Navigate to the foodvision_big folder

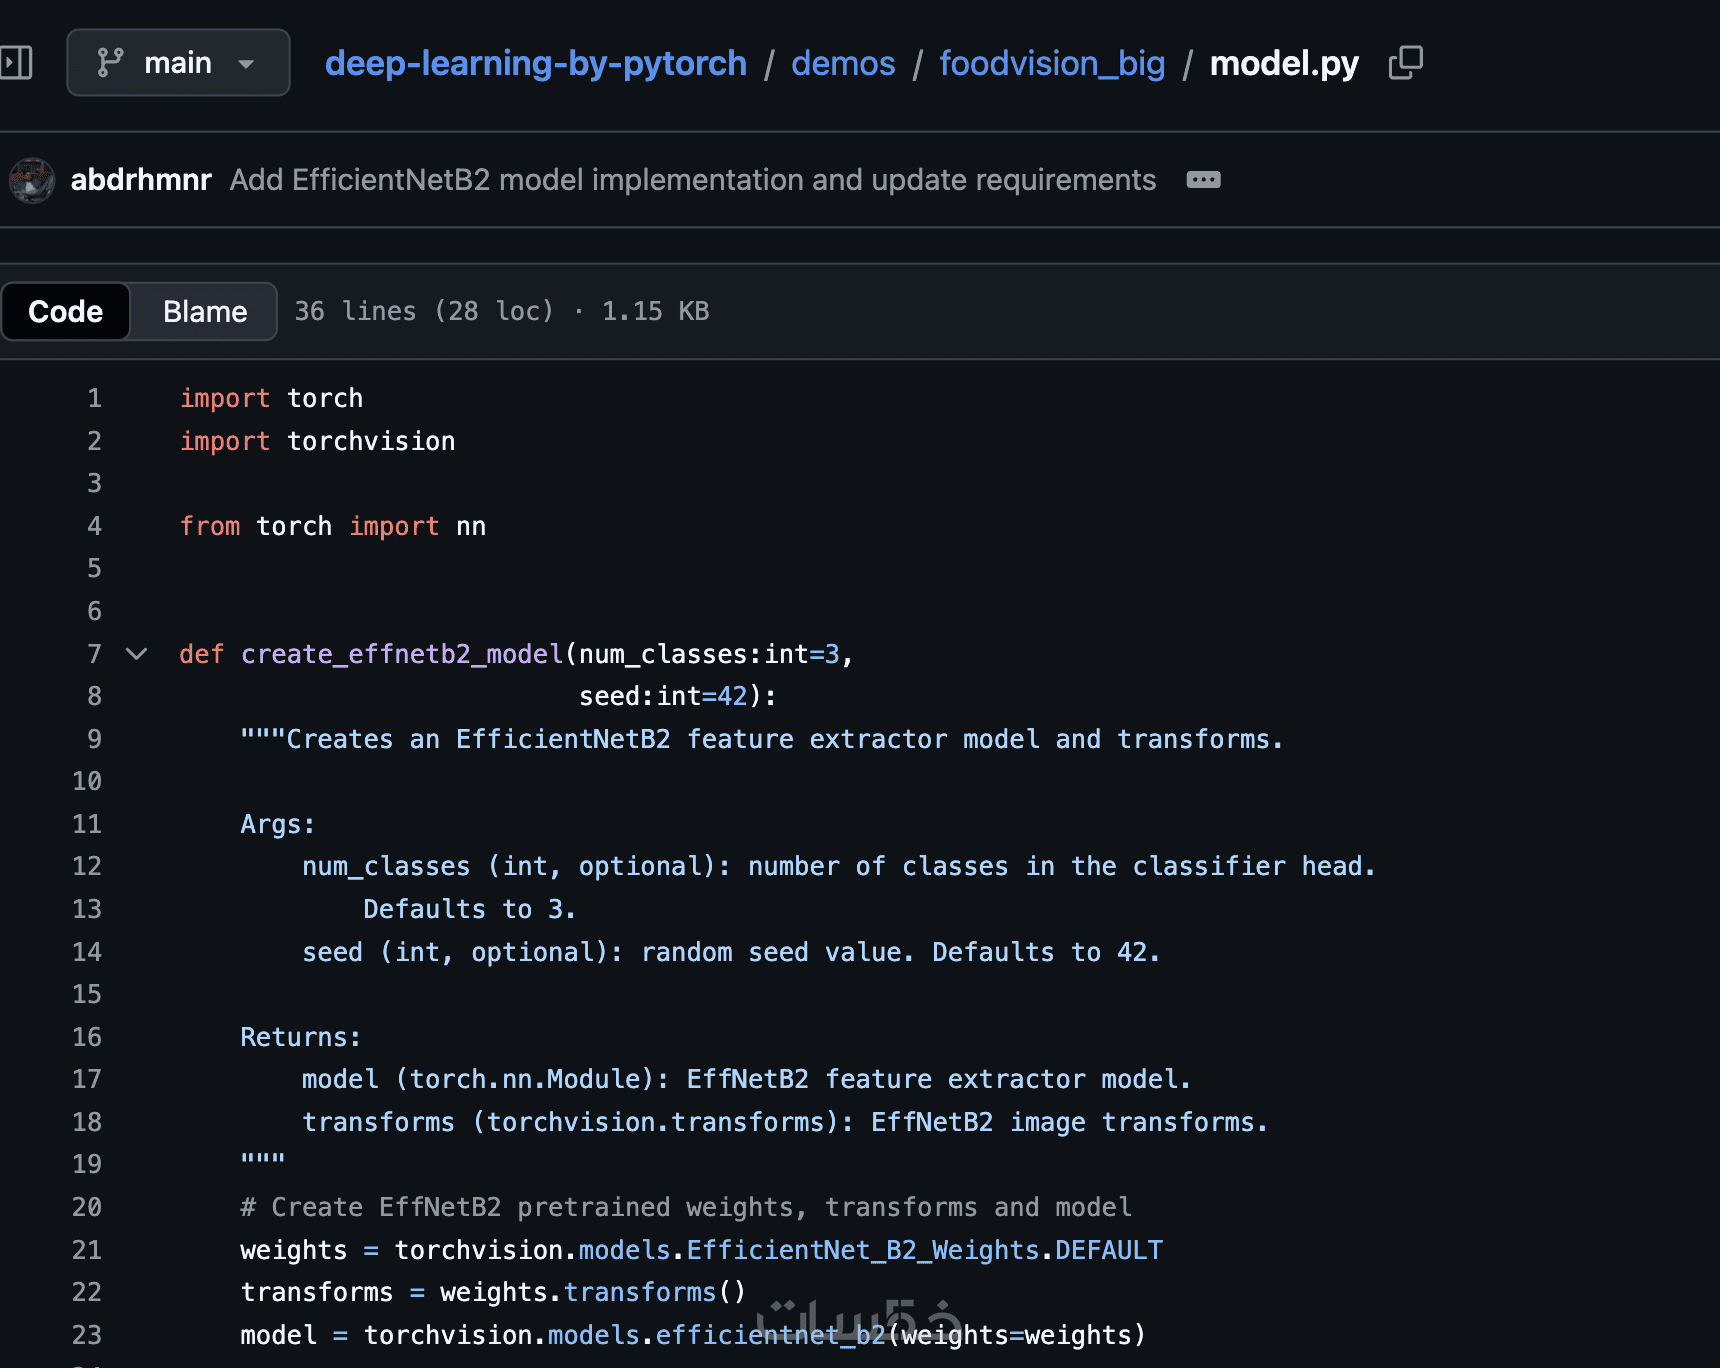click(1052, 63)
